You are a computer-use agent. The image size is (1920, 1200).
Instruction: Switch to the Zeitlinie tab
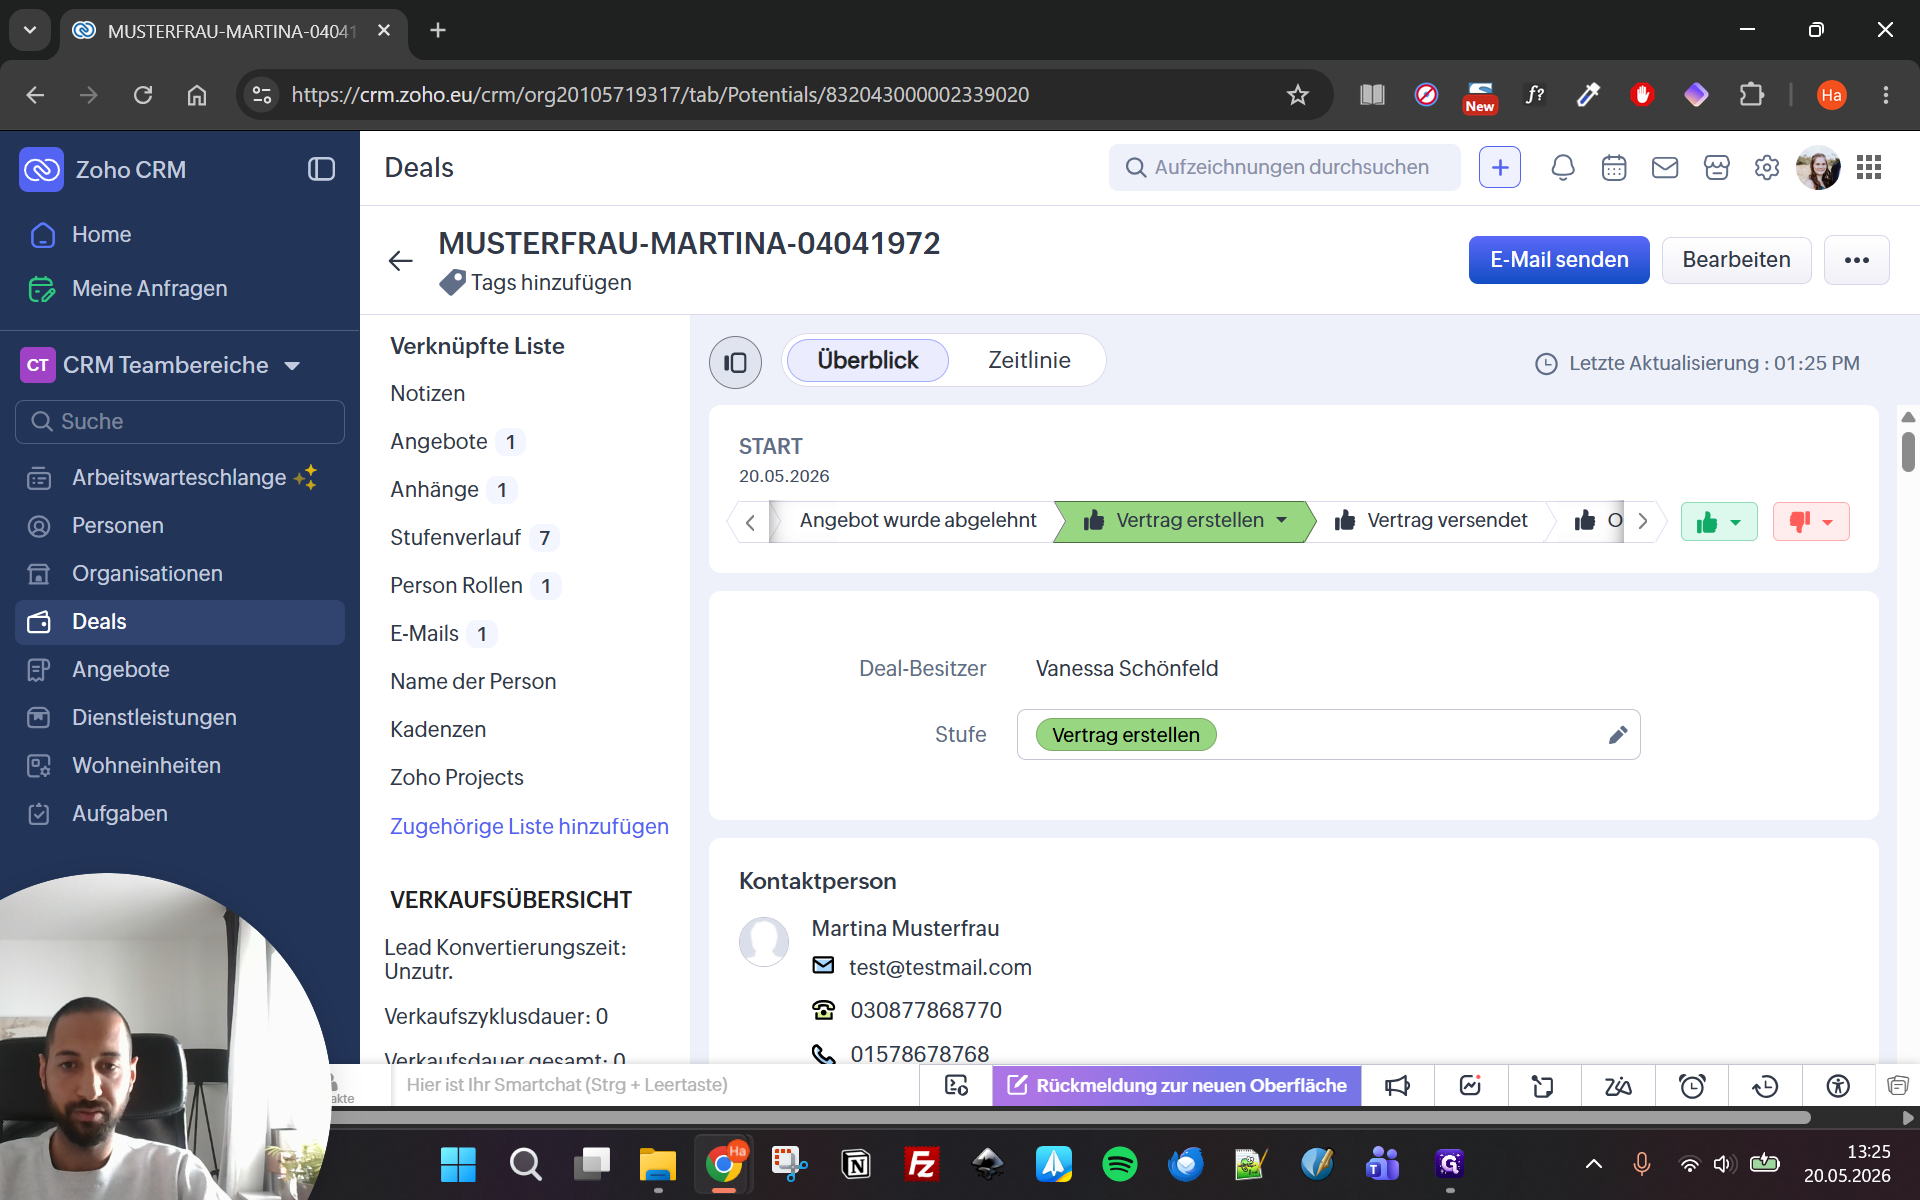[1029, 360]
